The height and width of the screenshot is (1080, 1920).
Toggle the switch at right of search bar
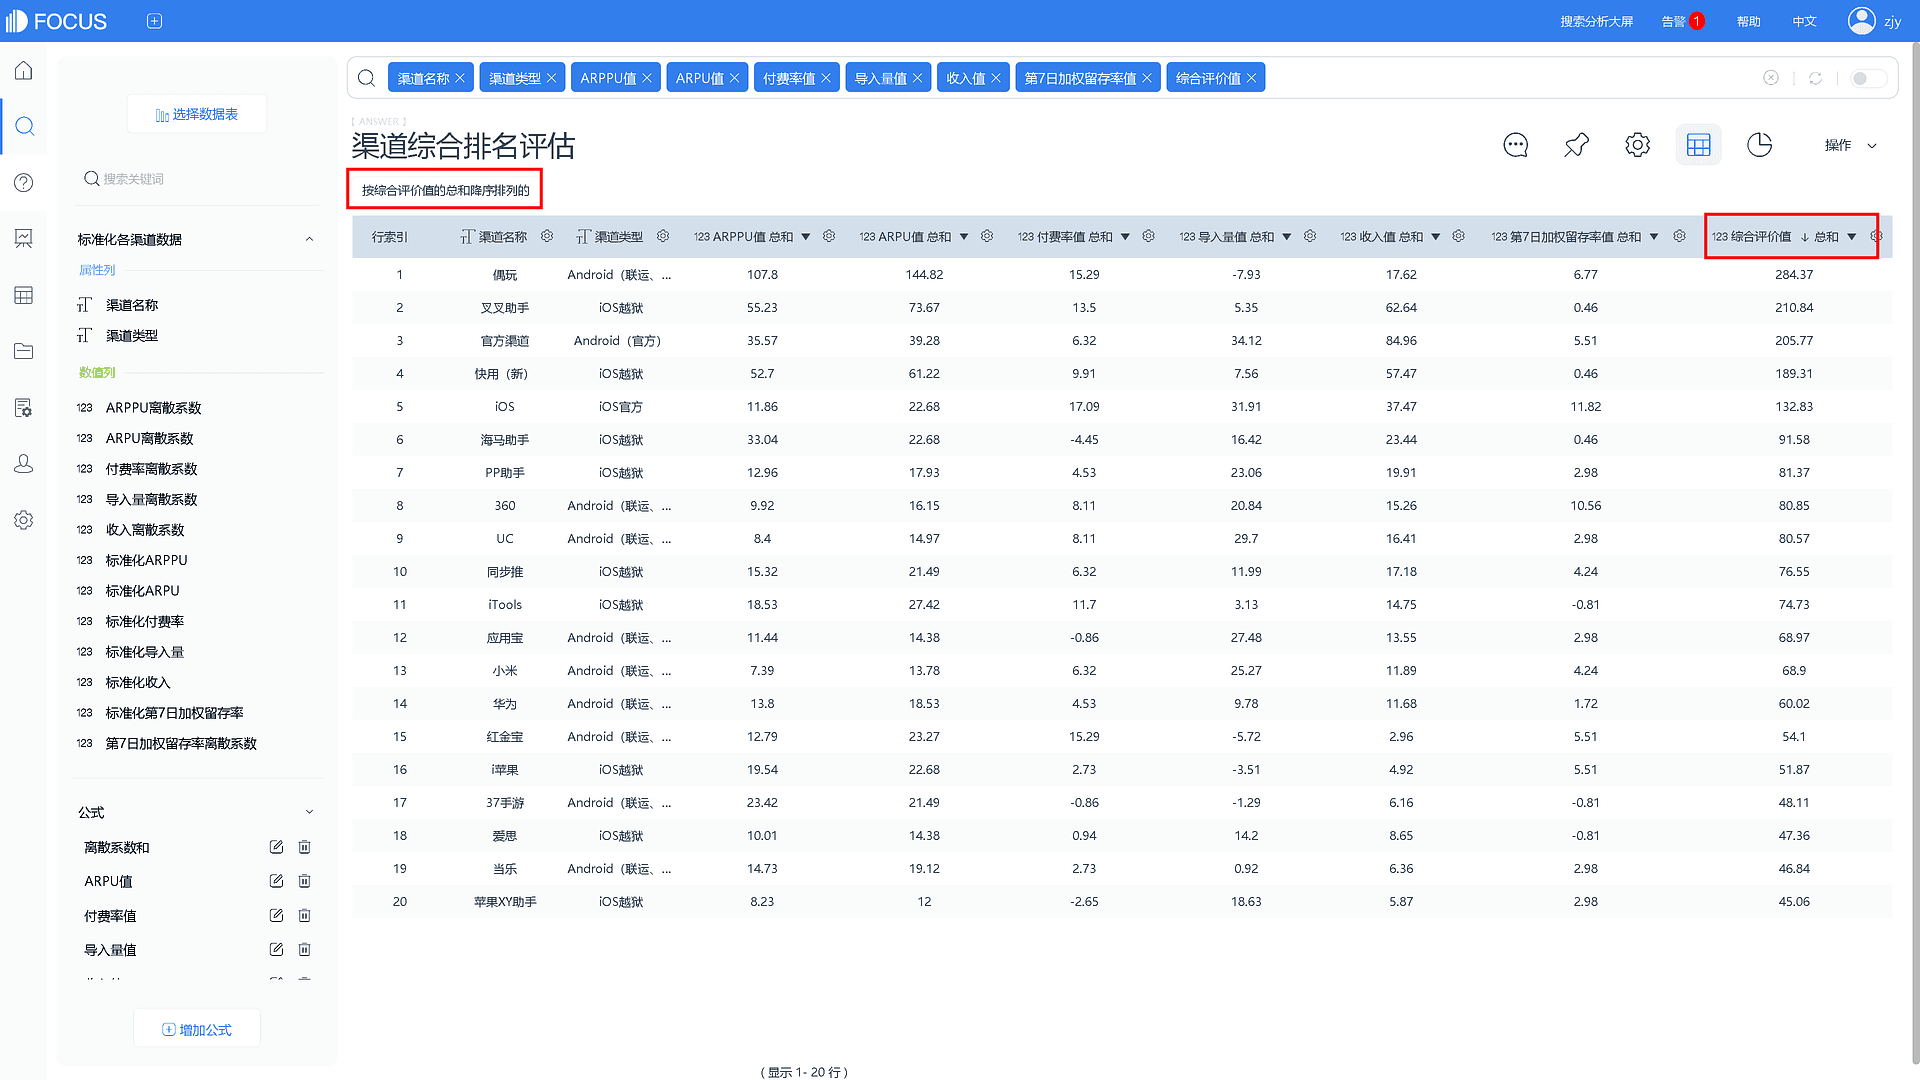(x=1868, y=78)
